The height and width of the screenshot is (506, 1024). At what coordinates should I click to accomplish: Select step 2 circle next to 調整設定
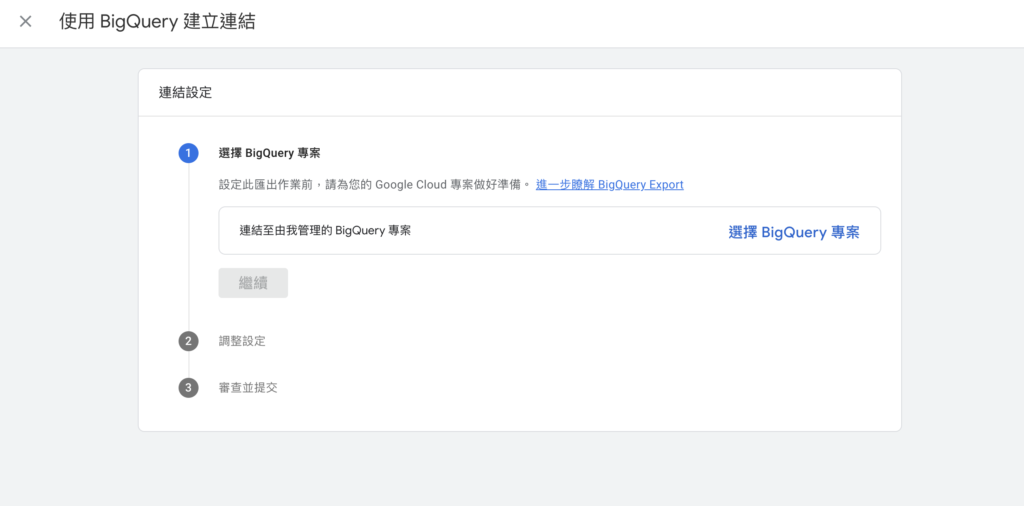point(189,341)
